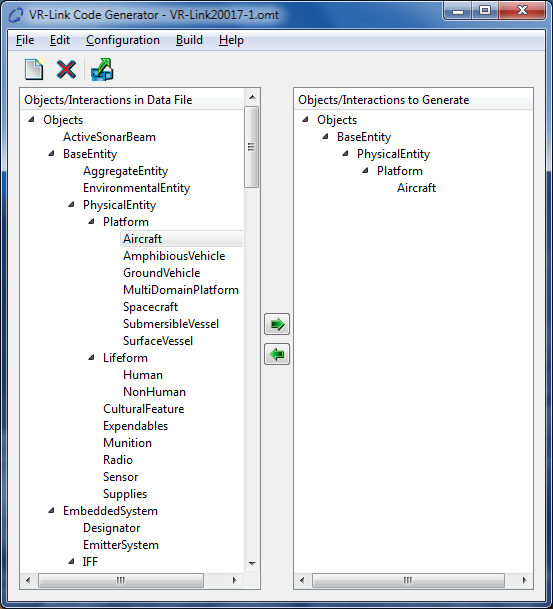The height and width of the screenshot is (609, 553).
Task: Select ActiveSonarBeam in the data file tree
Action: coord(110,137)
